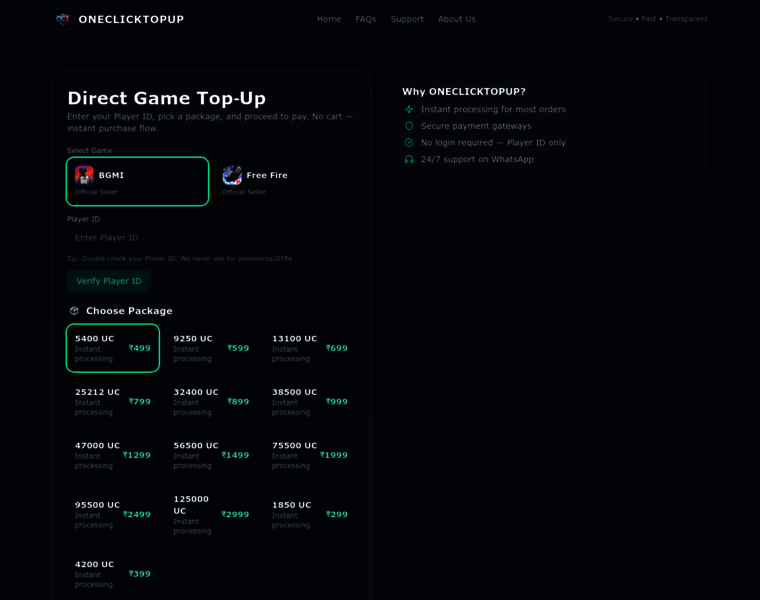The image size is (760, 600).
Task: Select the BGMI game card
Action: pyautogui.click(x=138, y=181)
